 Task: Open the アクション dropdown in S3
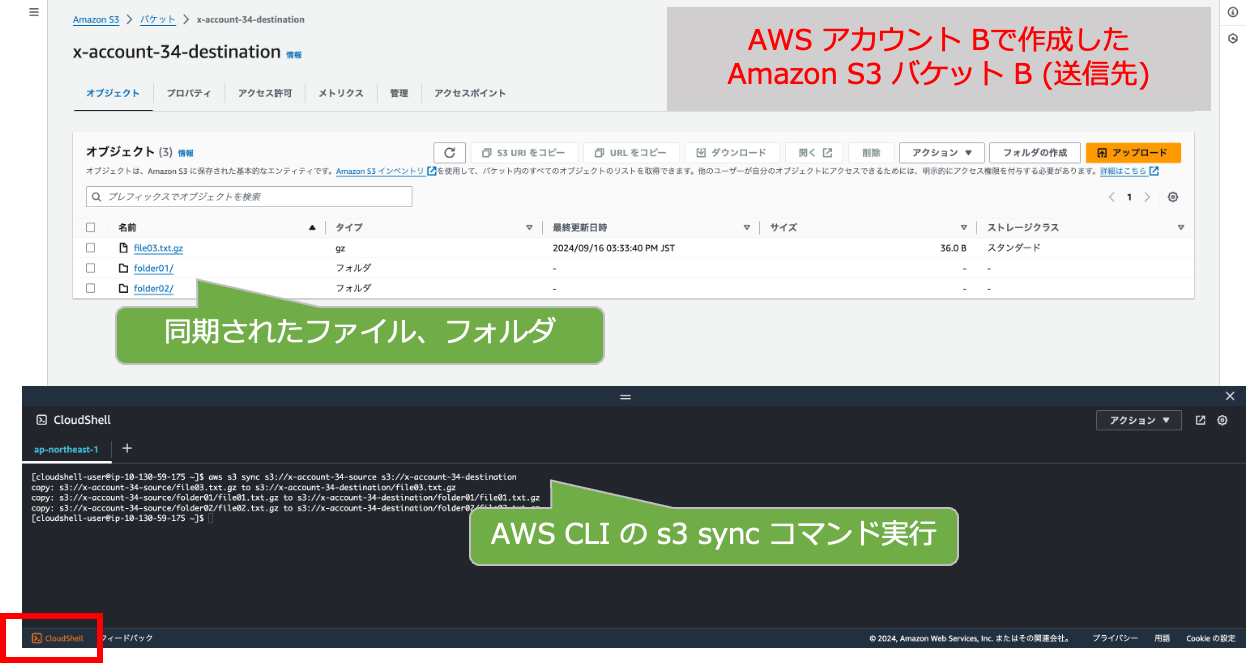click(940, 152)
